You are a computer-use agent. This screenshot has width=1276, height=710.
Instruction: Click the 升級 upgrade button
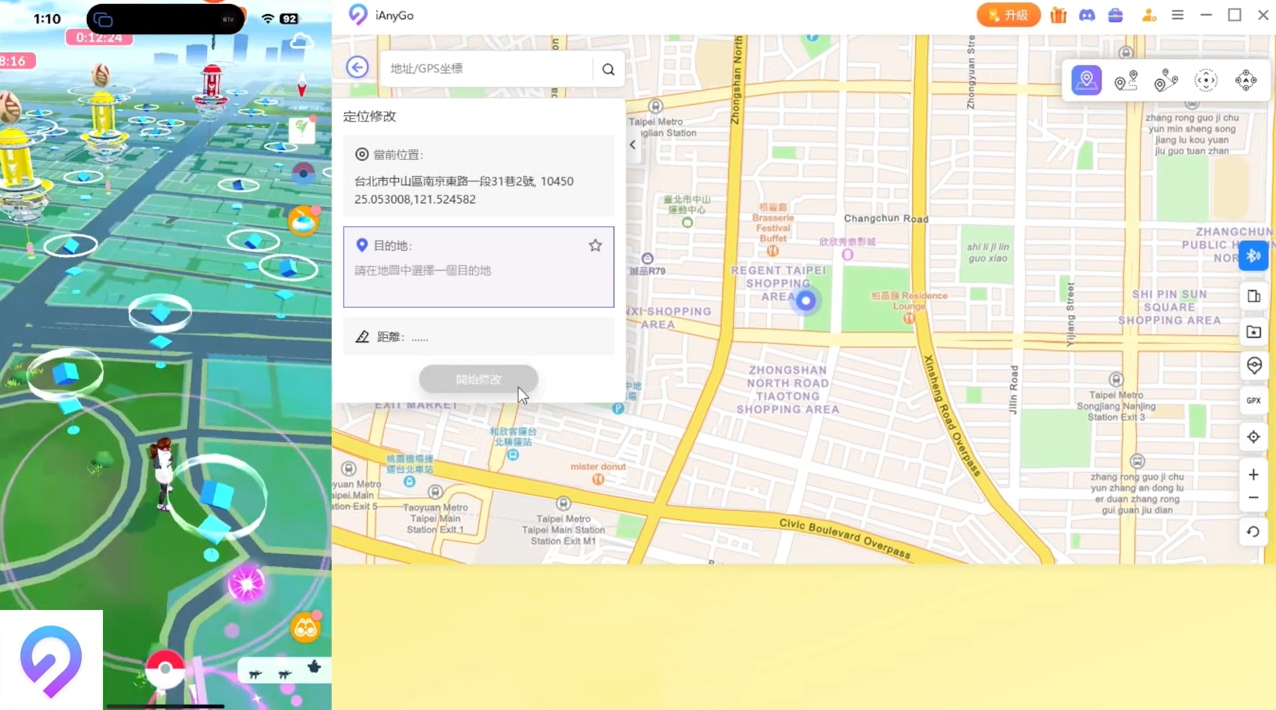click(x=1008, y=15)
